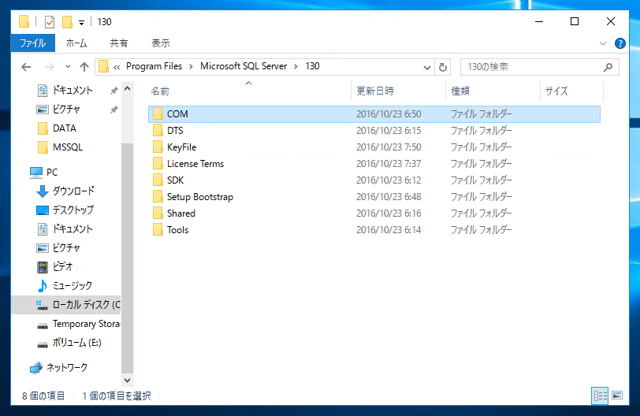Select the SDK folder icon

(x=158, y=180)
